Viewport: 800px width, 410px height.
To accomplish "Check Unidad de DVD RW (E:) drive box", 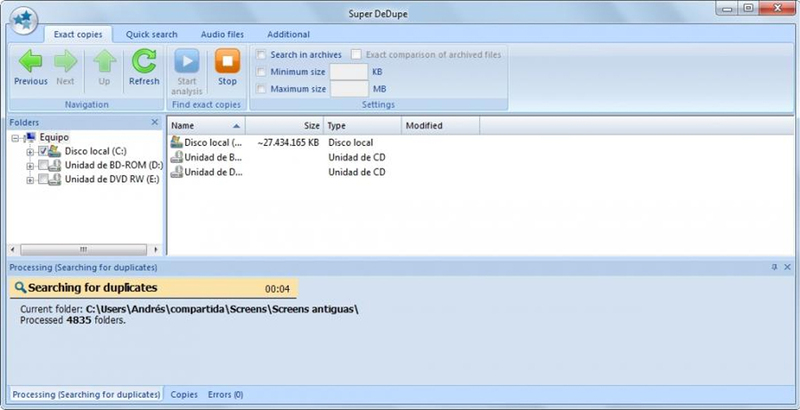I will coord(43,180).
